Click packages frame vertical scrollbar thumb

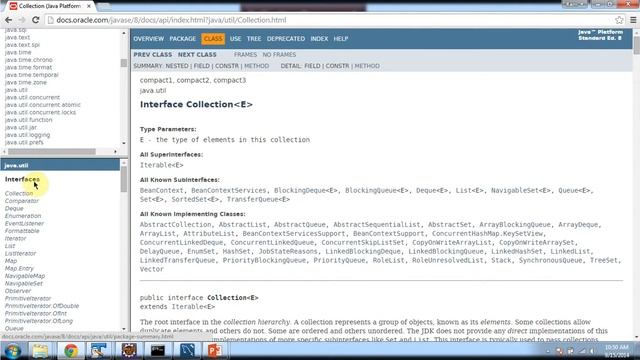[124, 63]
